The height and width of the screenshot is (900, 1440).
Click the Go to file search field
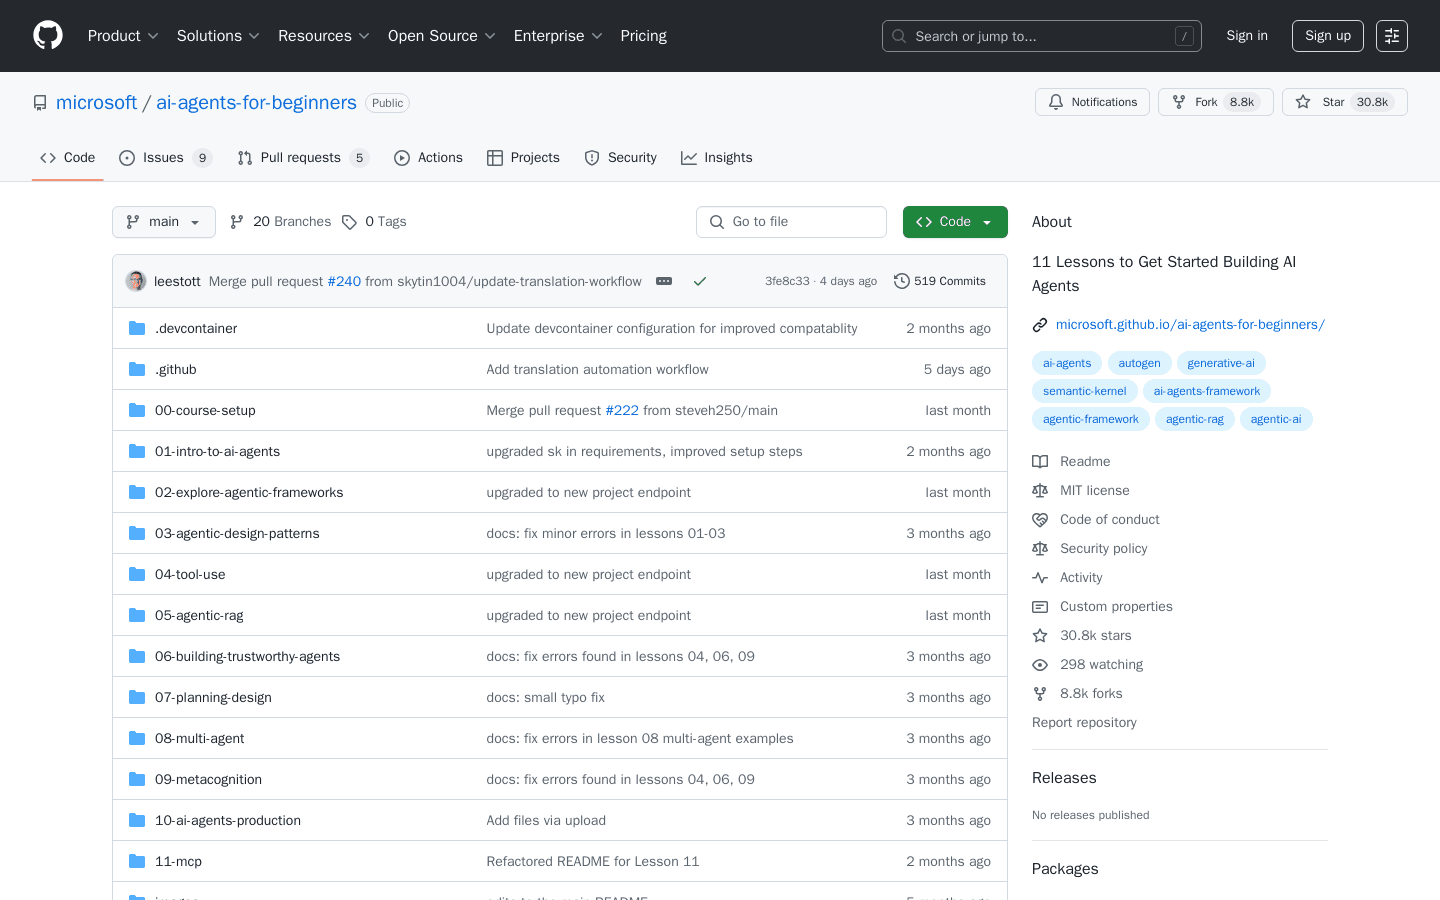tap(791, 221)
